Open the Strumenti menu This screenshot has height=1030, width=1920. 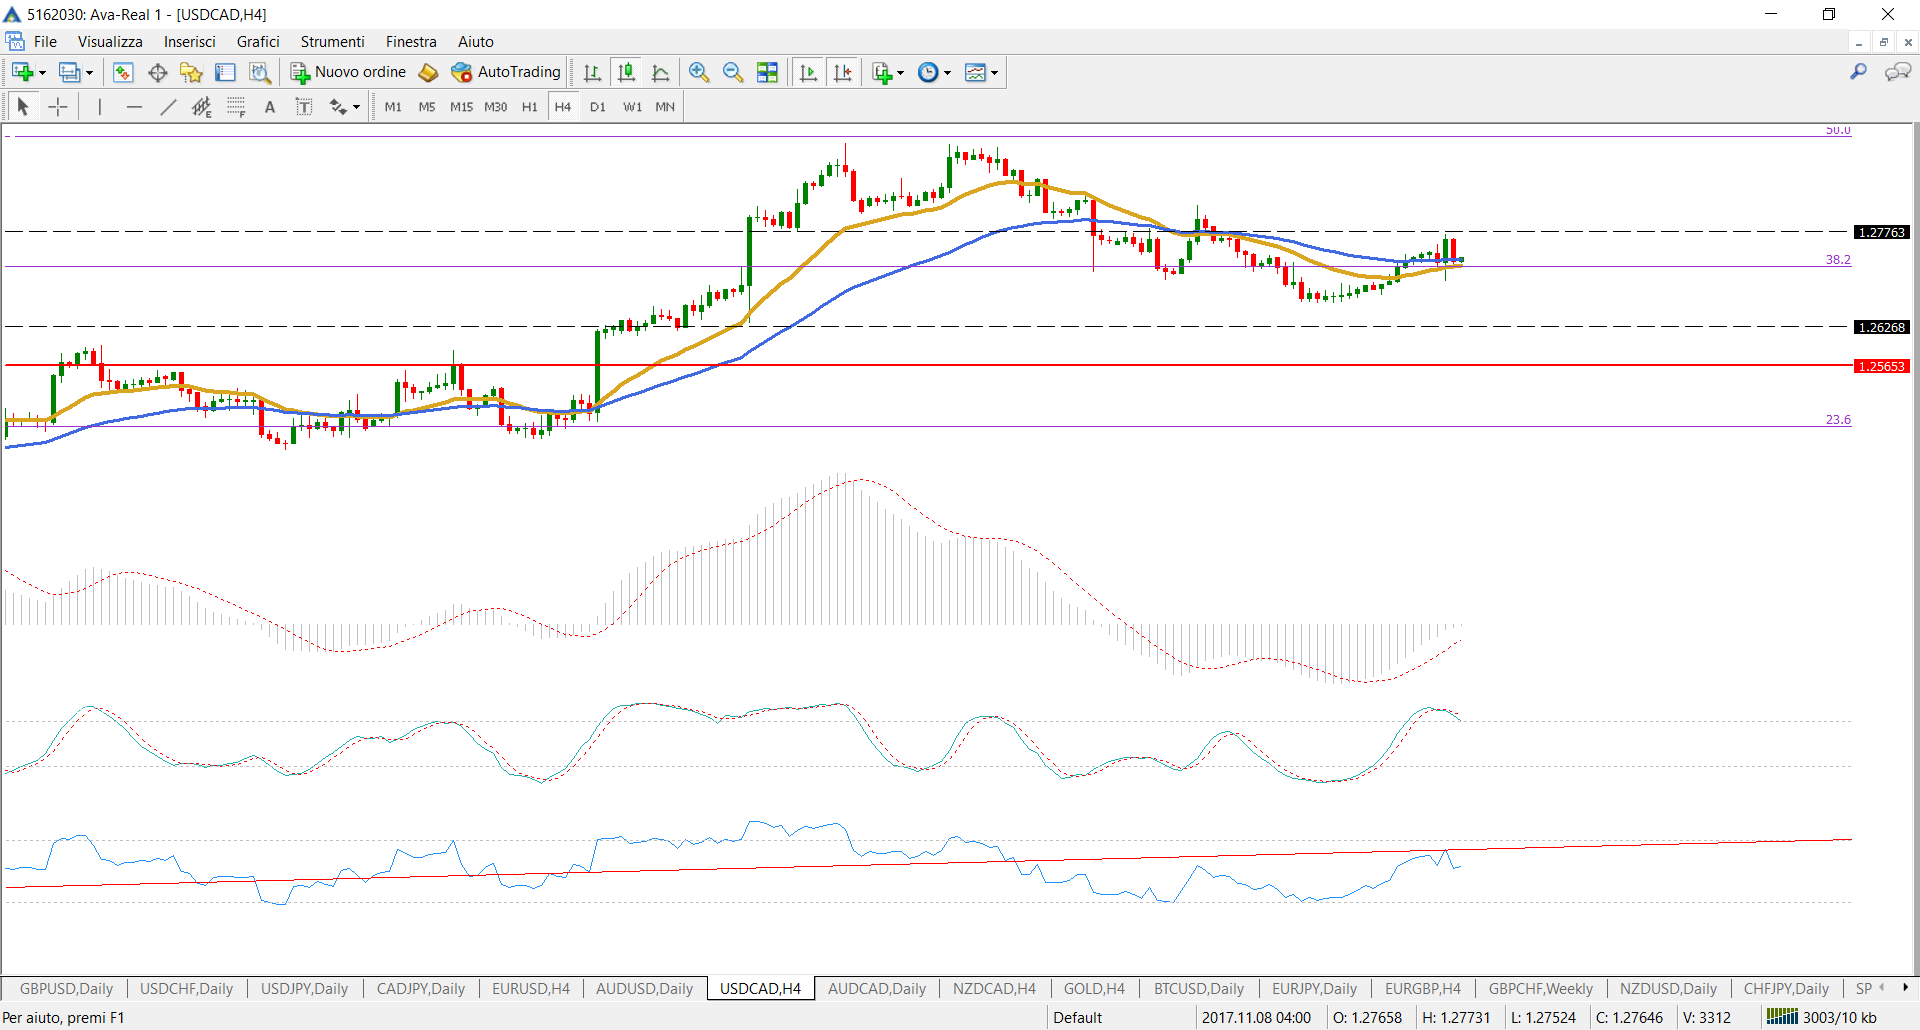click(332, 42)
